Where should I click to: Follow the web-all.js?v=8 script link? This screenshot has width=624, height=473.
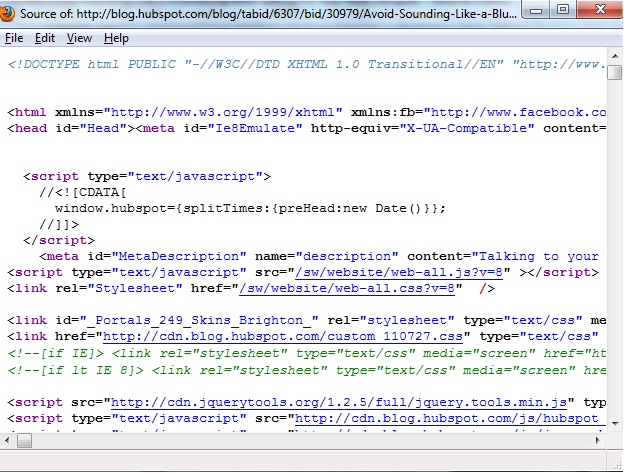click(400, 272)
